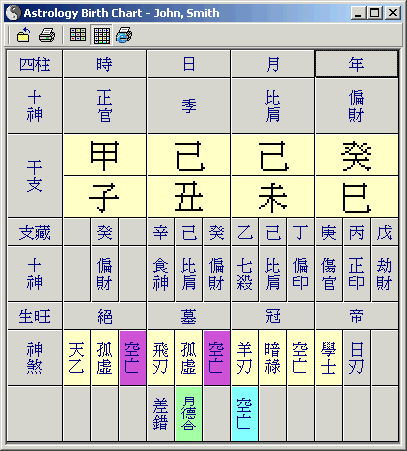Viewport: 407px width, 451px height.
Task: Click the 巳 earthly branch cell
Action: point(357,197)
